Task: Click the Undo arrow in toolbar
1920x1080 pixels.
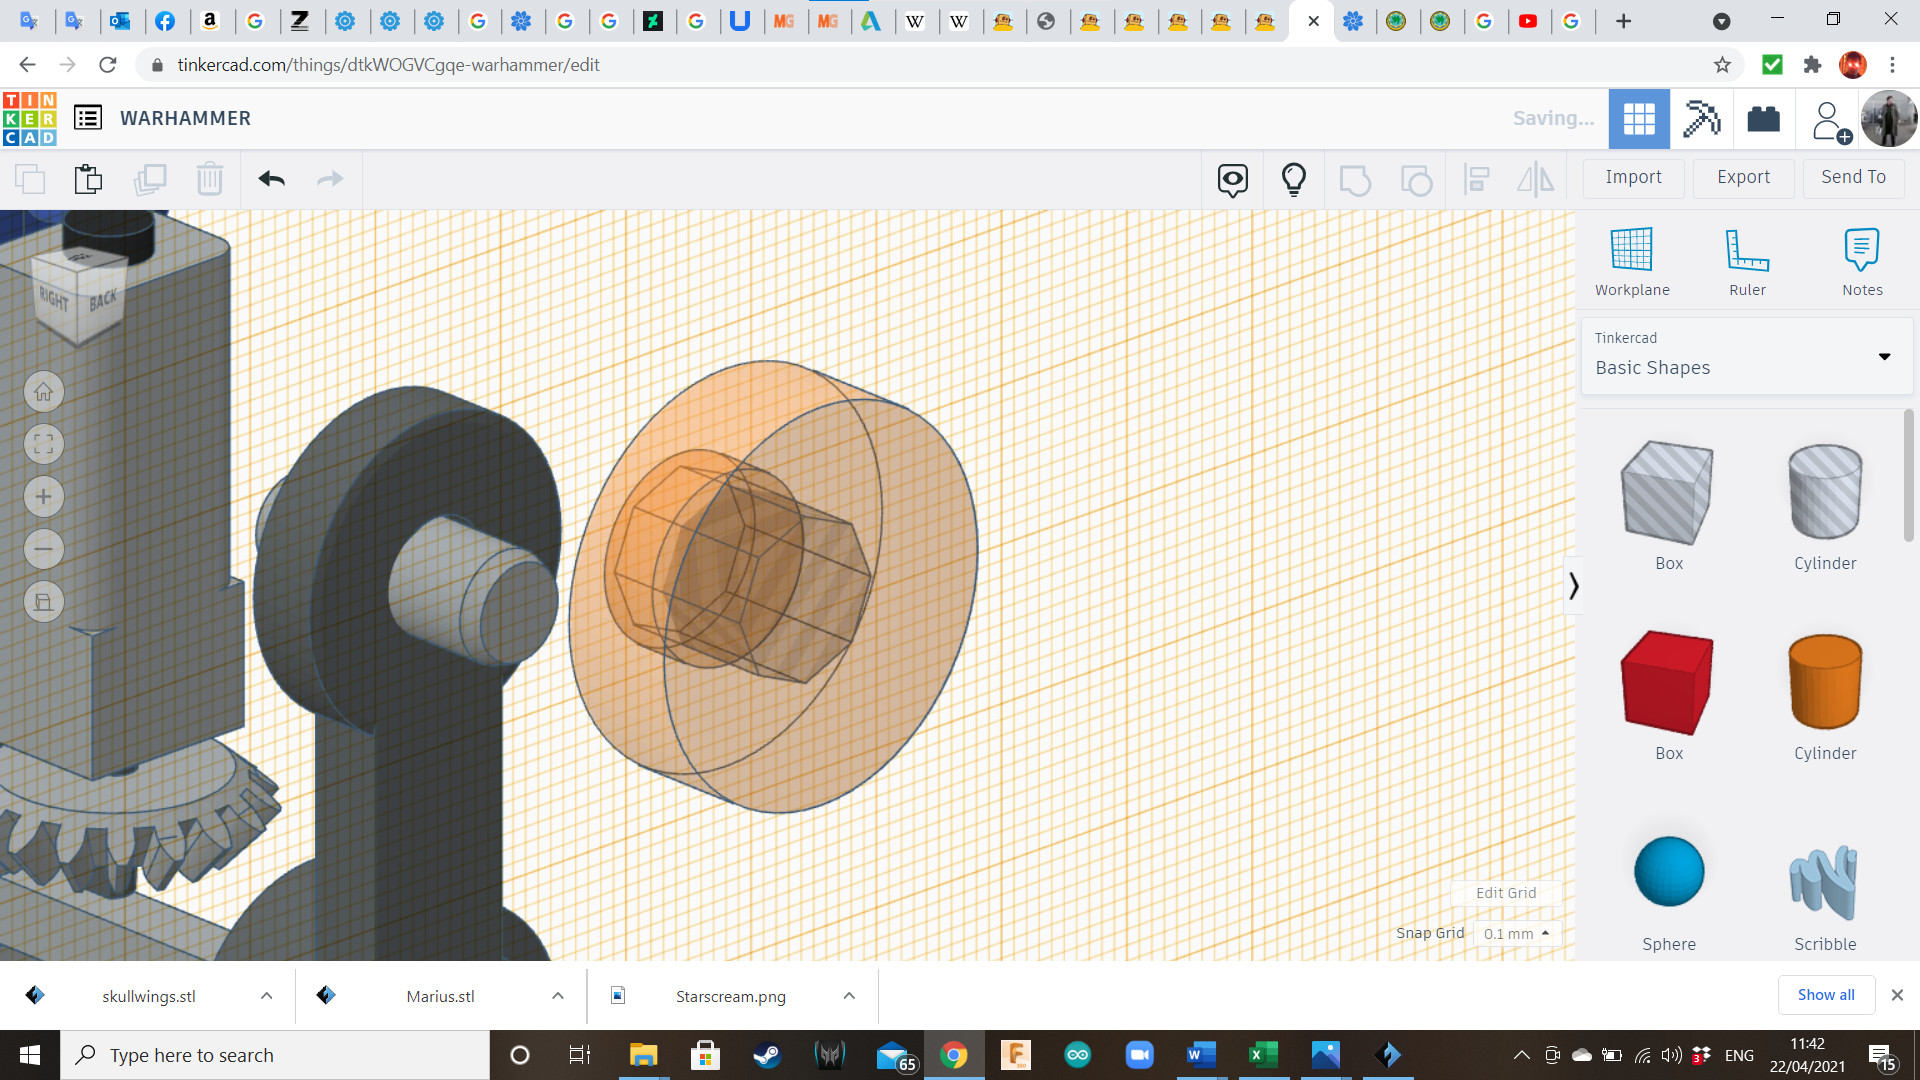Action: coord(271,179)
